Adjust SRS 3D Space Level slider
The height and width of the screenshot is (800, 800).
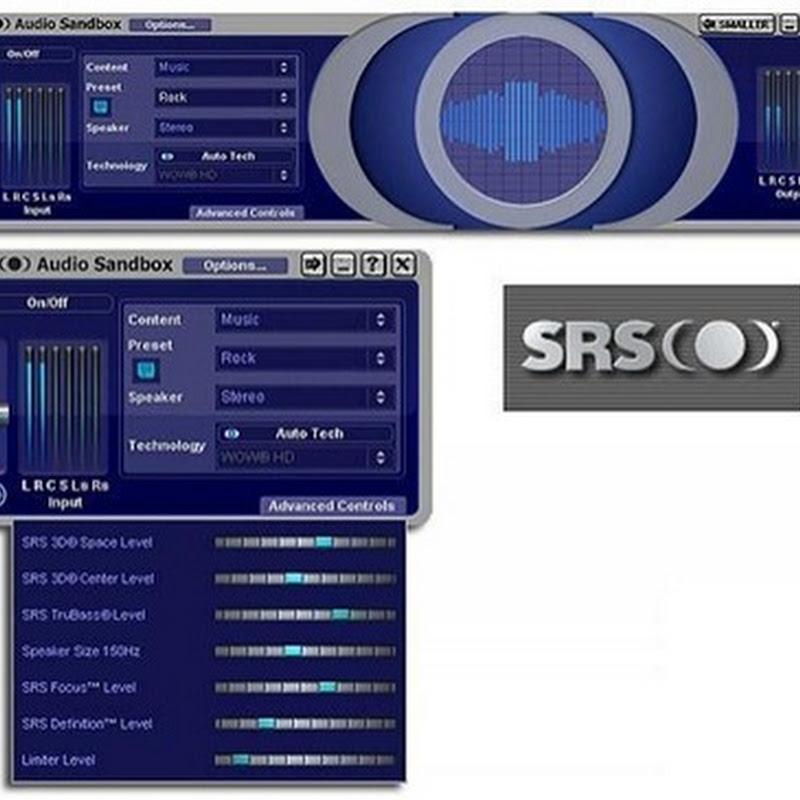(305, 542)
